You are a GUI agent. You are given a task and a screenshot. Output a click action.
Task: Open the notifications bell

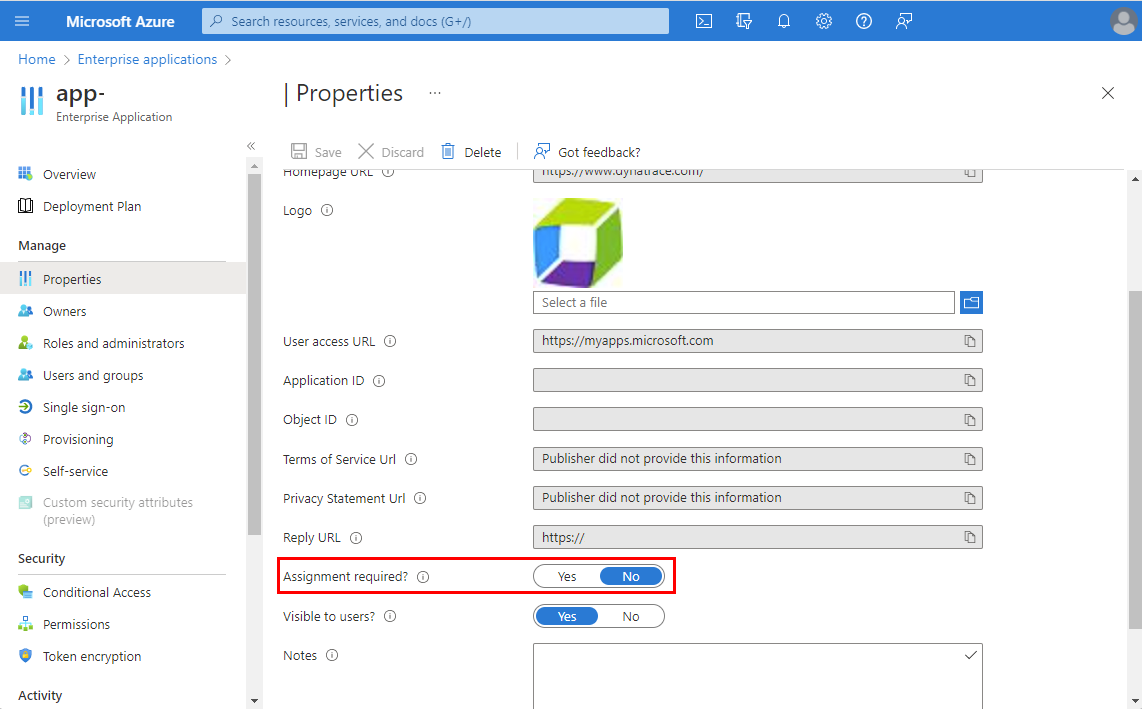coord(784,21)
